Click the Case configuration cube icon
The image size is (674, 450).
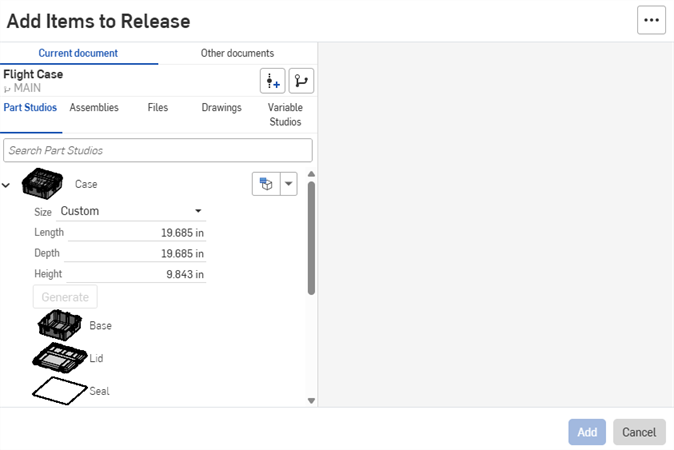(x=266, y=184)
